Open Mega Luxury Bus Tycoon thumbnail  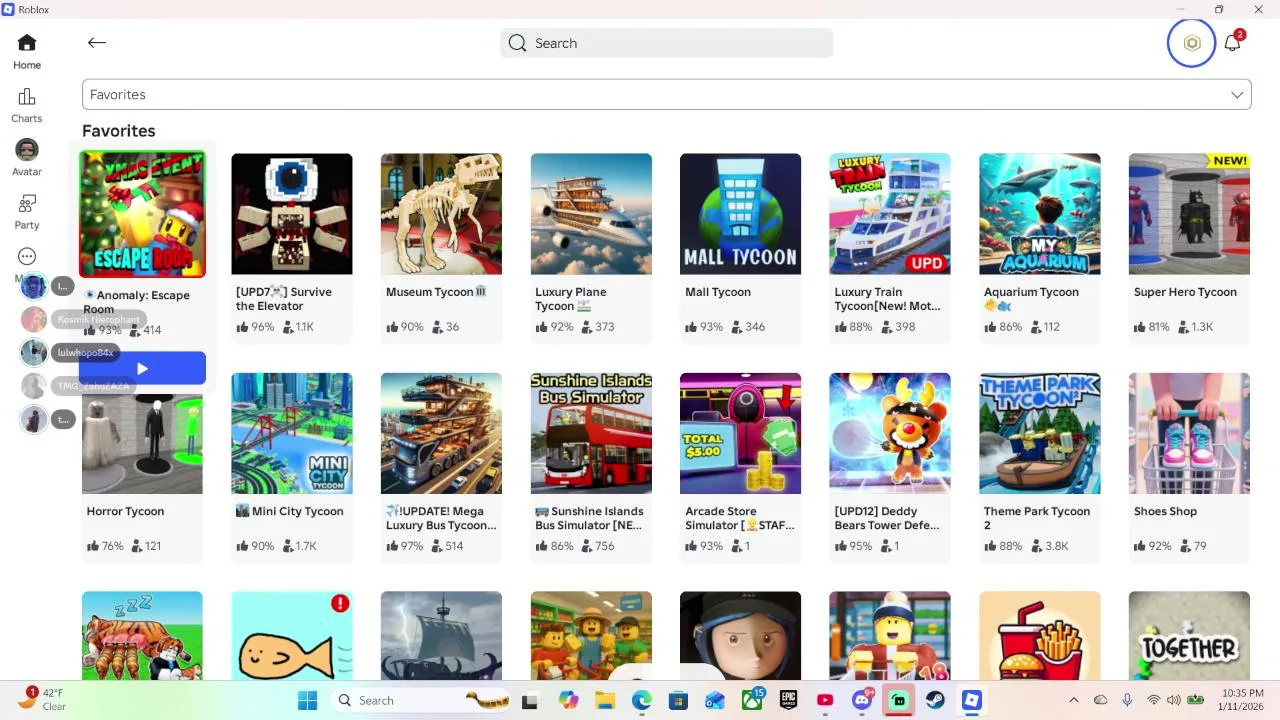441,433
